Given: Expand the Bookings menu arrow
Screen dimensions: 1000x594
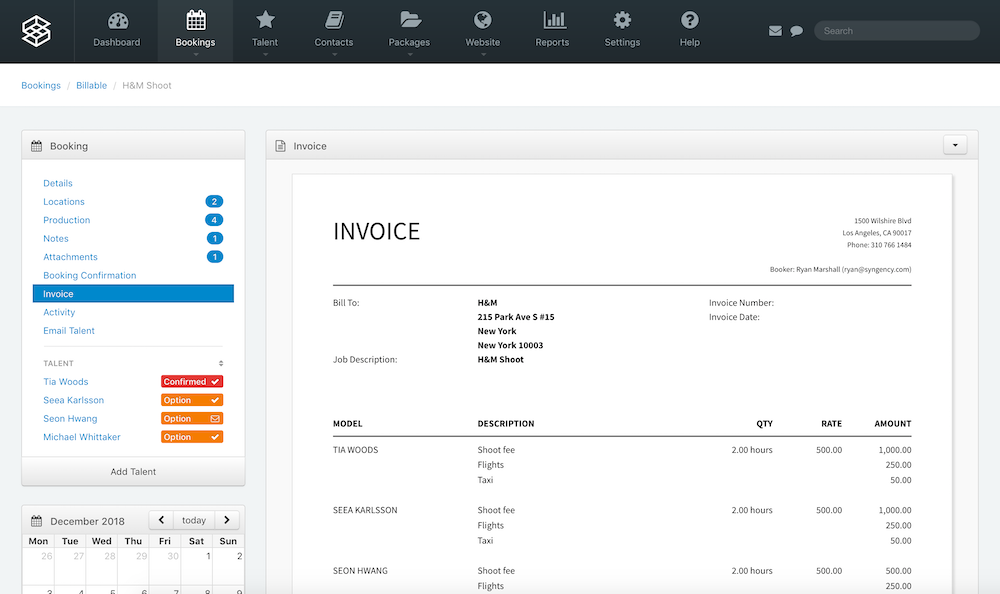Looking at the screenshot, I should pyautogui.click(x=196, y=55).
